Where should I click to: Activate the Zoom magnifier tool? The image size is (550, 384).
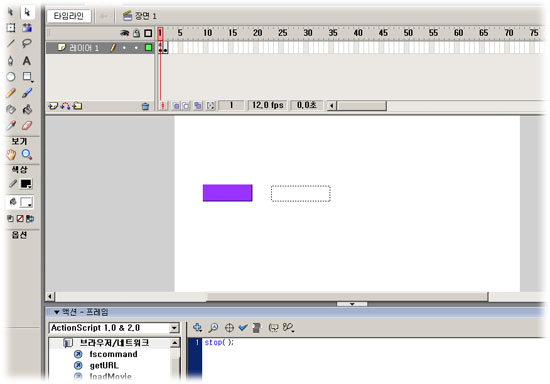[27, 154]
